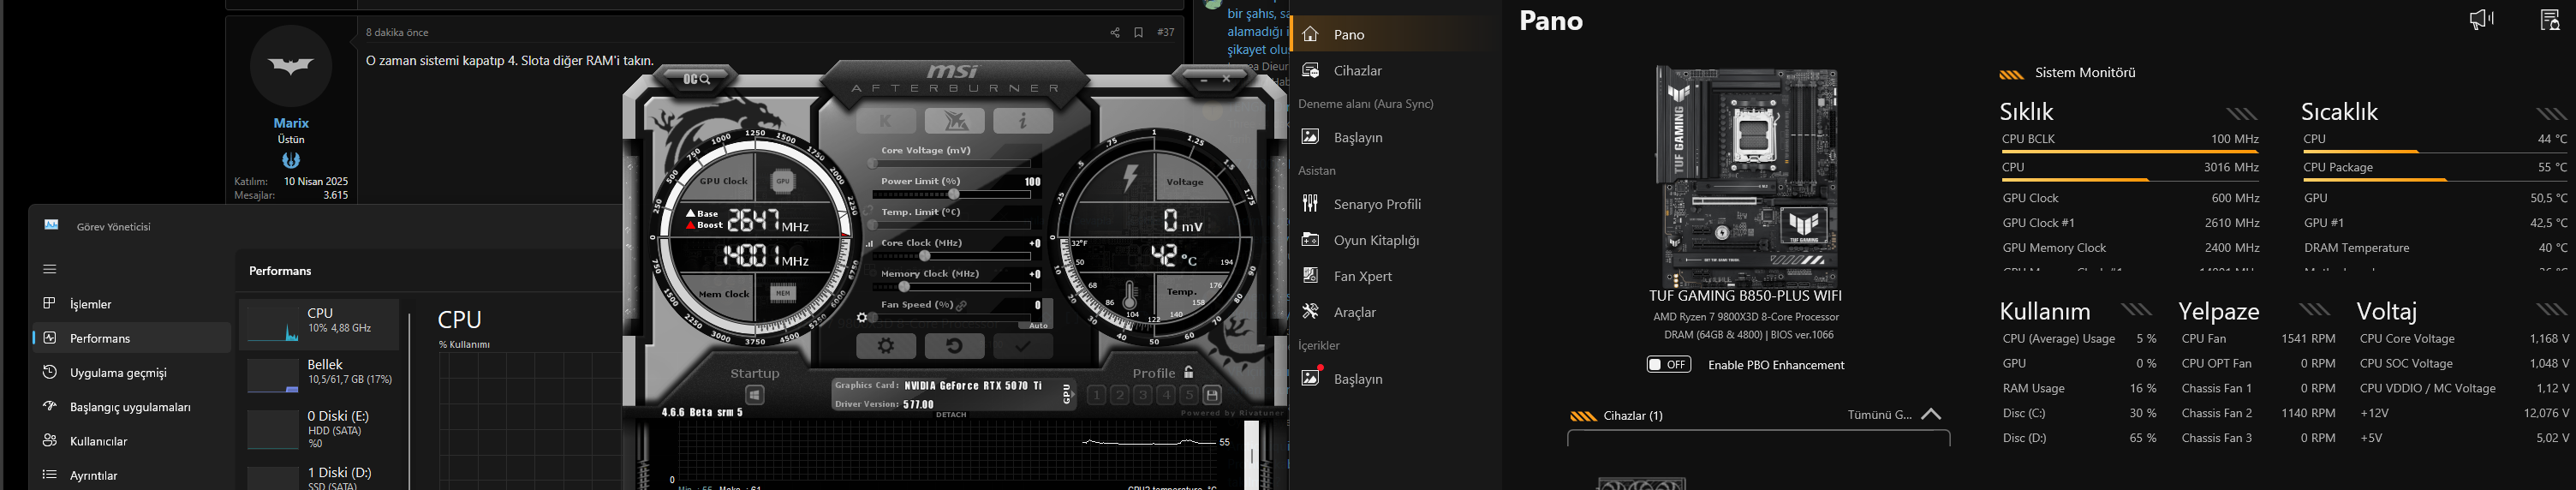The image size is (2576, 490).
Task: Select Afterburner profile slot 5
Action: (1189, 395)
